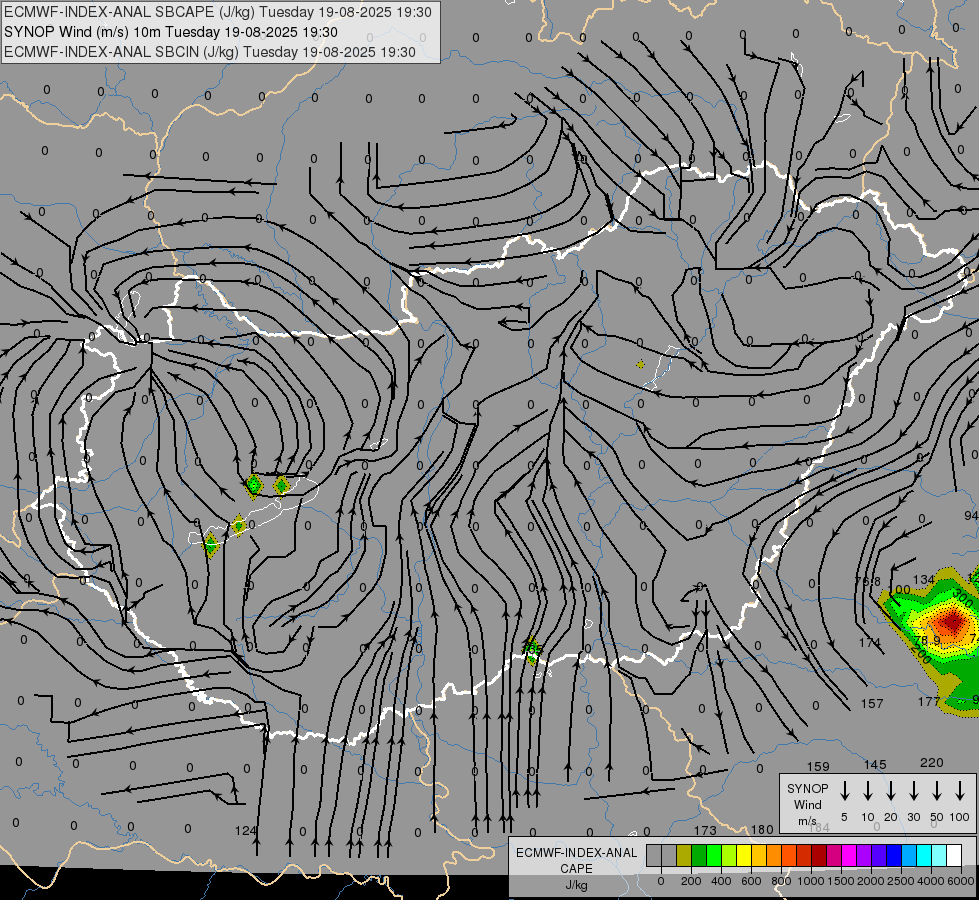
Task: Click the CAPE value 157 on map
Action: click(872, 703)
